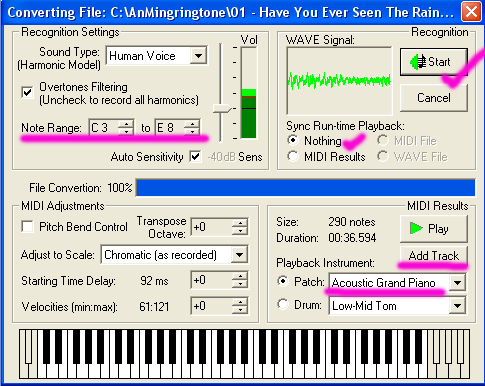Select the Drum instrument radio button
The height and width of the screenshot is (386, 485).
tap(283, 304)
